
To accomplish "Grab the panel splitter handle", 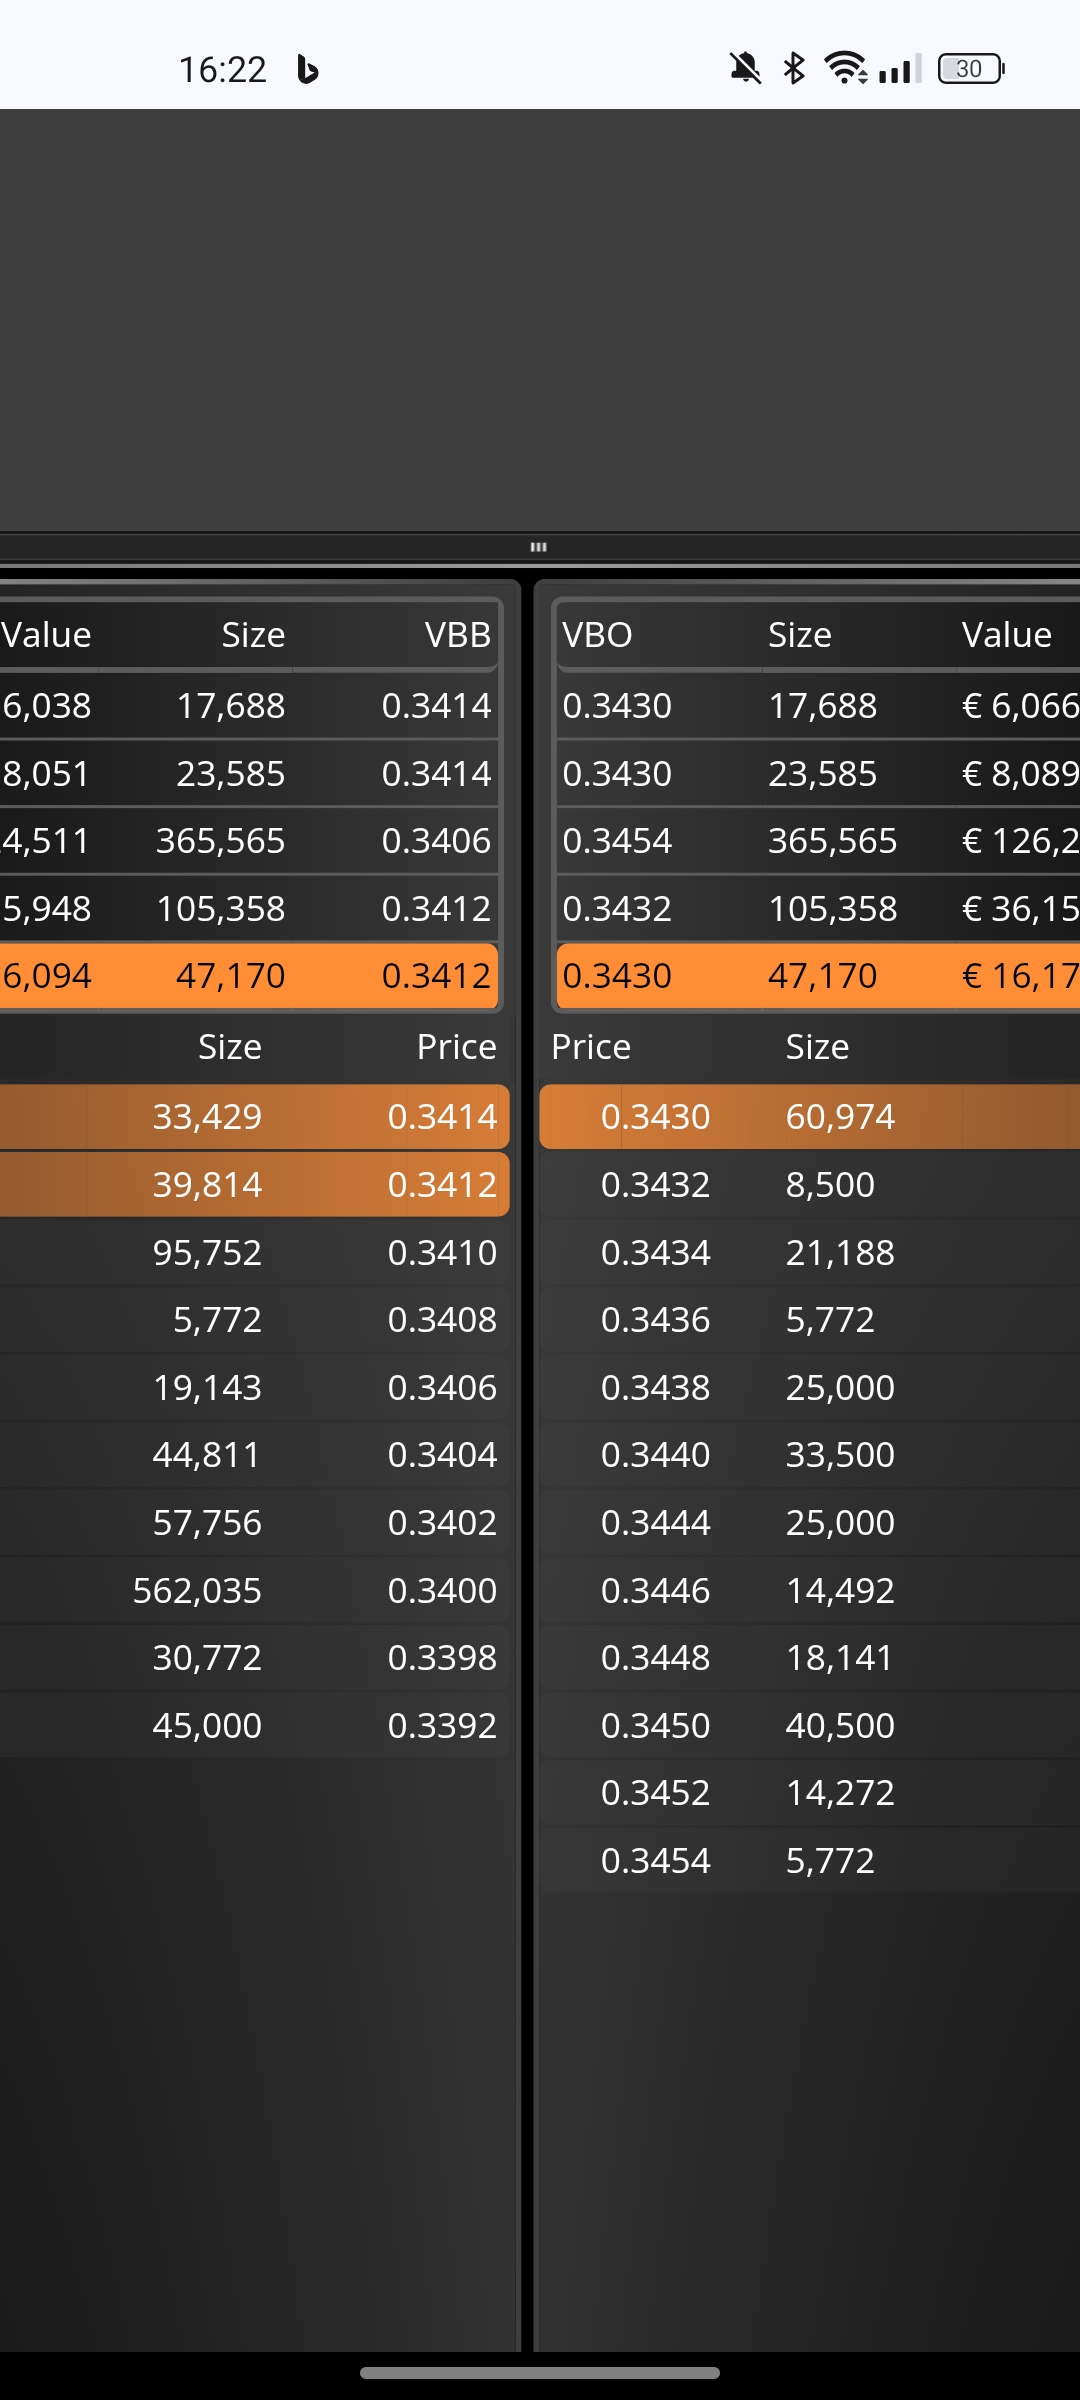I will 538,547.
